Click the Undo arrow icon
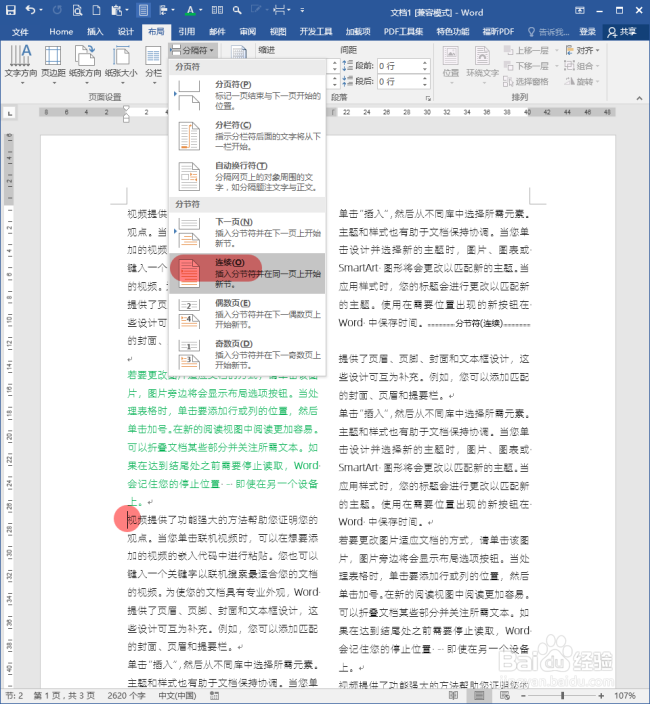Screen dimensions: 650x704 (x=30, y=10)
